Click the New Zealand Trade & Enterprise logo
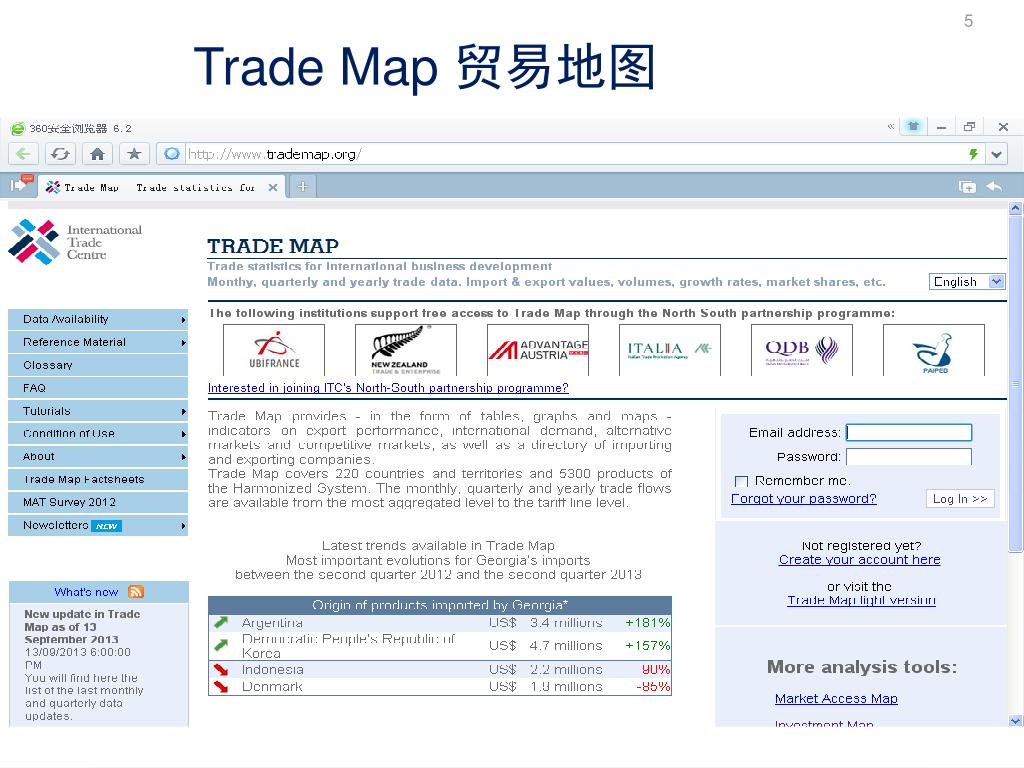The image size is (1024, 768). pyautogui.click(x=406, y=350)
